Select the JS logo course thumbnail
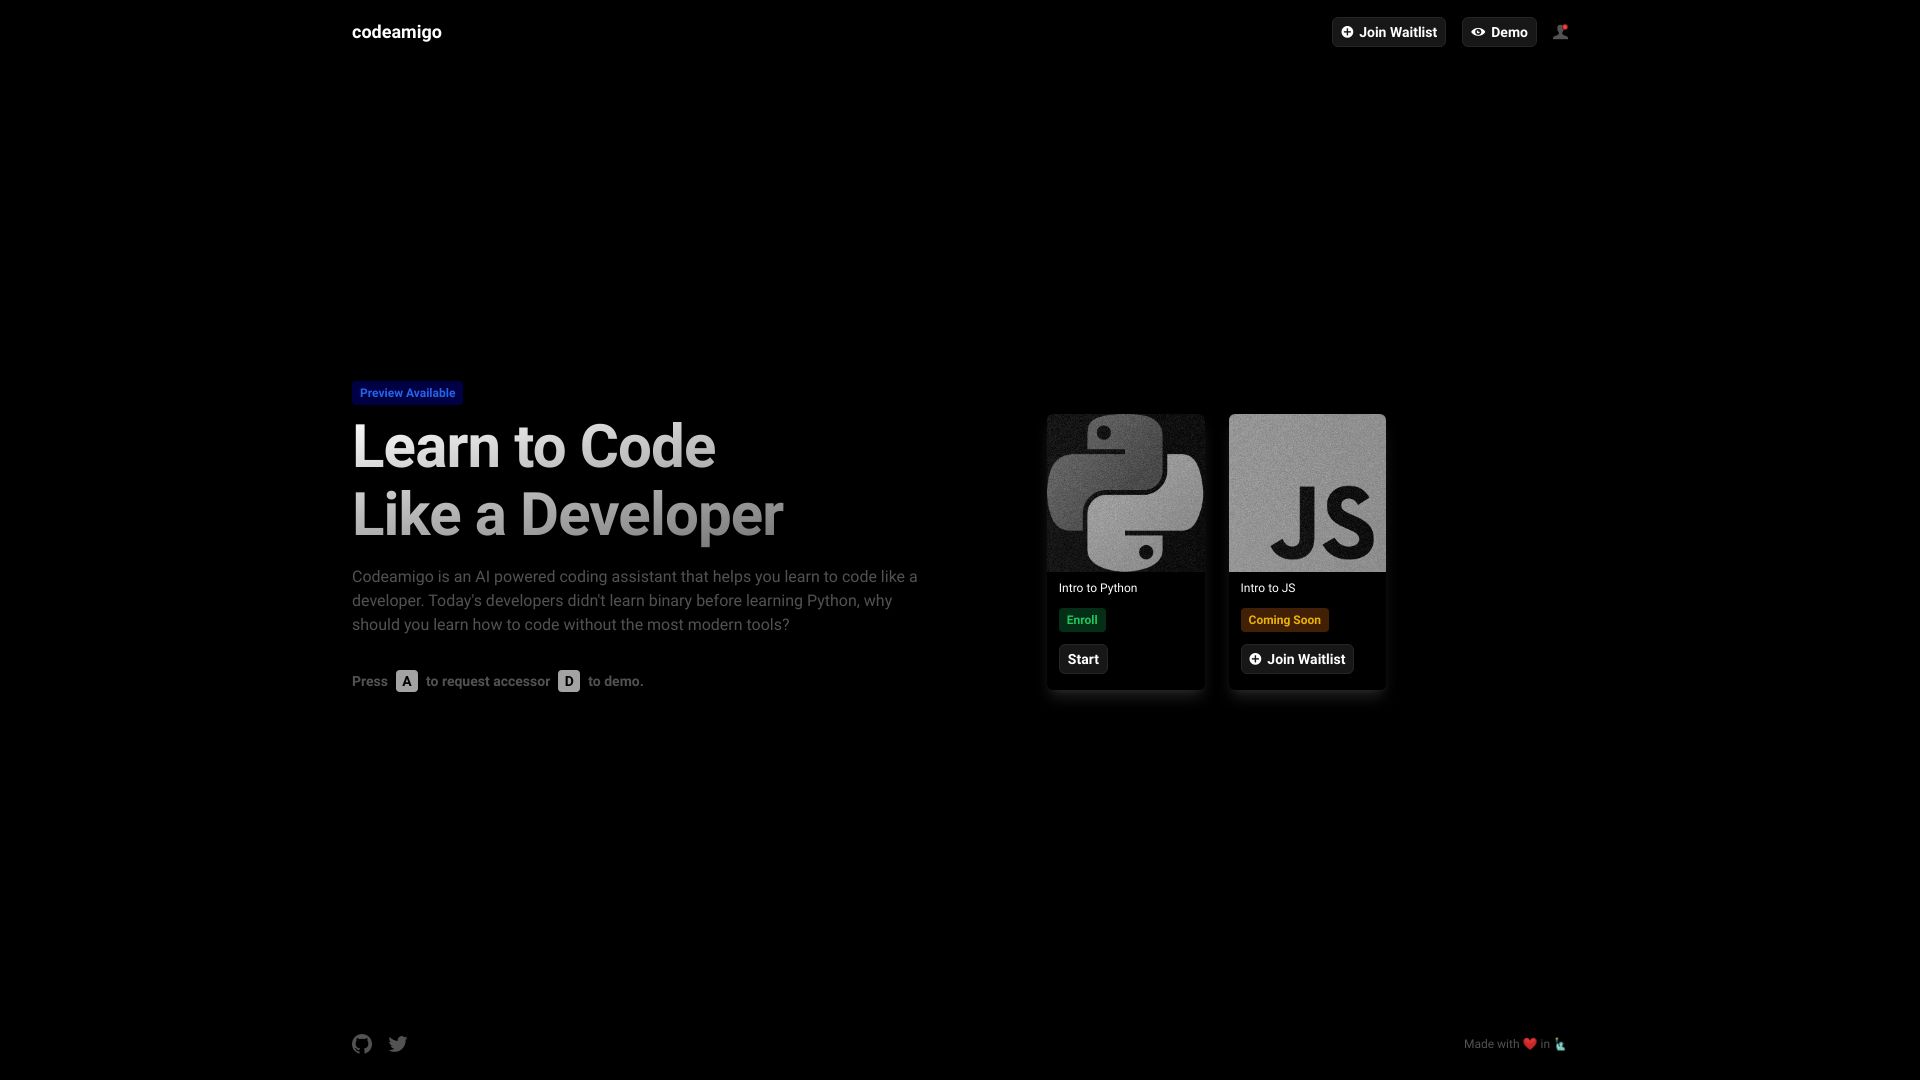 tap(1306, 492)
